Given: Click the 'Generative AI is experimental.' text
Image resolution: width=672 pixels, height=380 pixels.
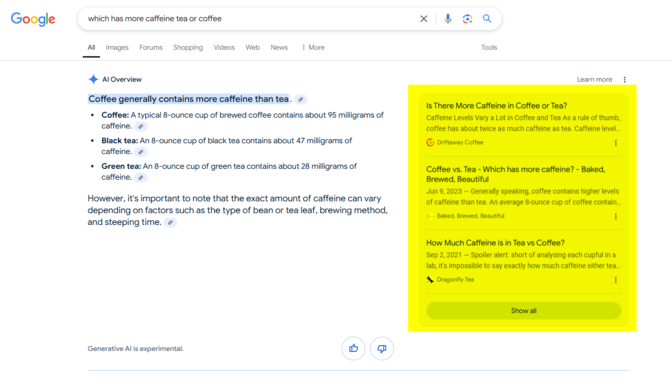Looking at the screenshot, I should pyautogui.click(x=135, y=349).
